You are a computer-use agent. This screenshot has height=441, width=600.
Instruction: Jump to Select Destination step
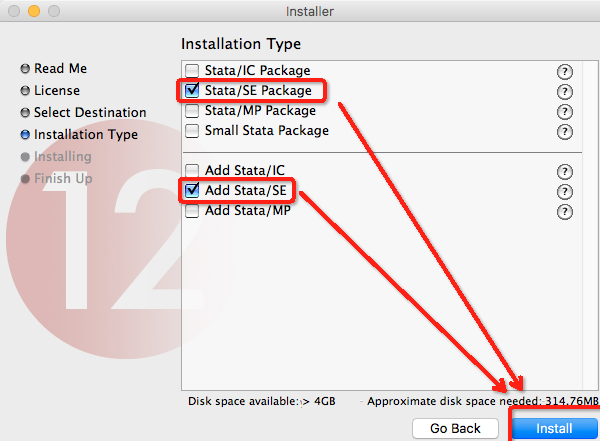coord(89,113)
